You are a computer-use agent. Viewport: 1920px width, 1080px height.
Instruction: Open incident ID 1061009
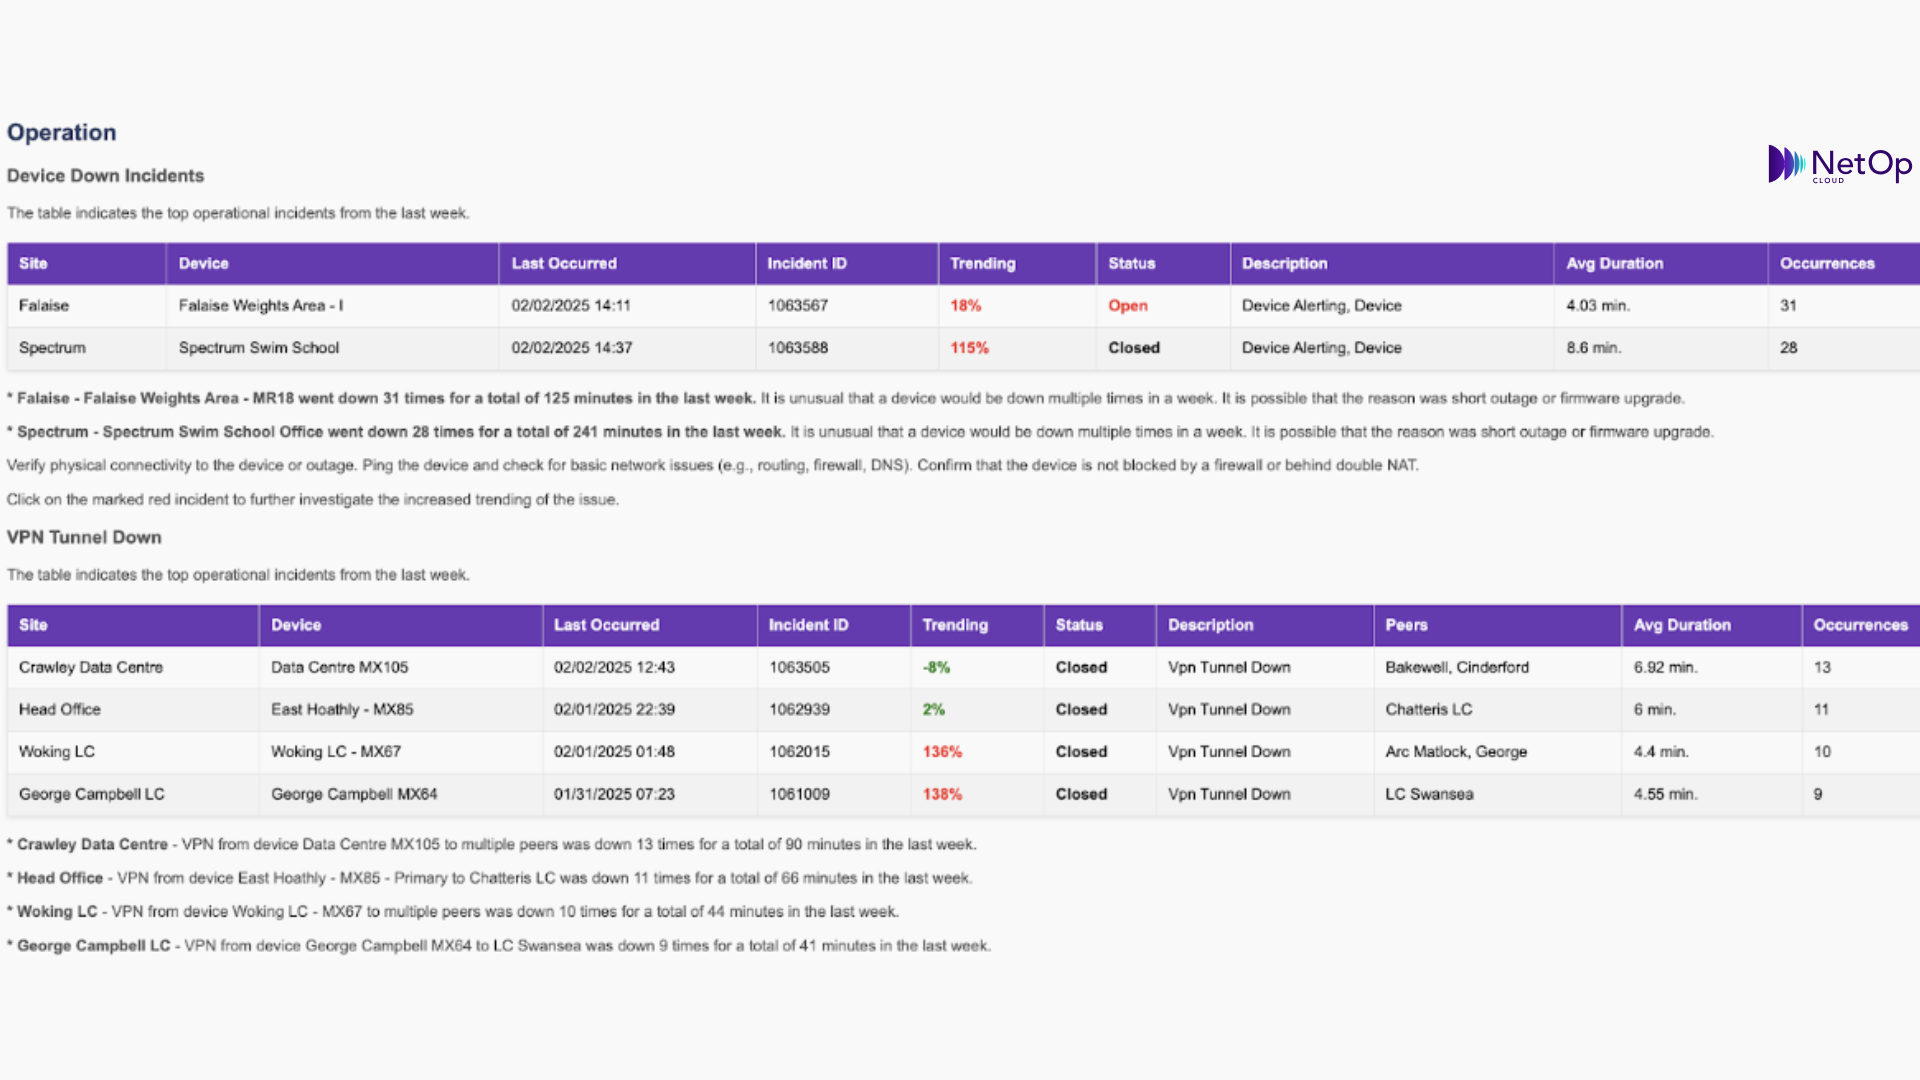[799, 794]
